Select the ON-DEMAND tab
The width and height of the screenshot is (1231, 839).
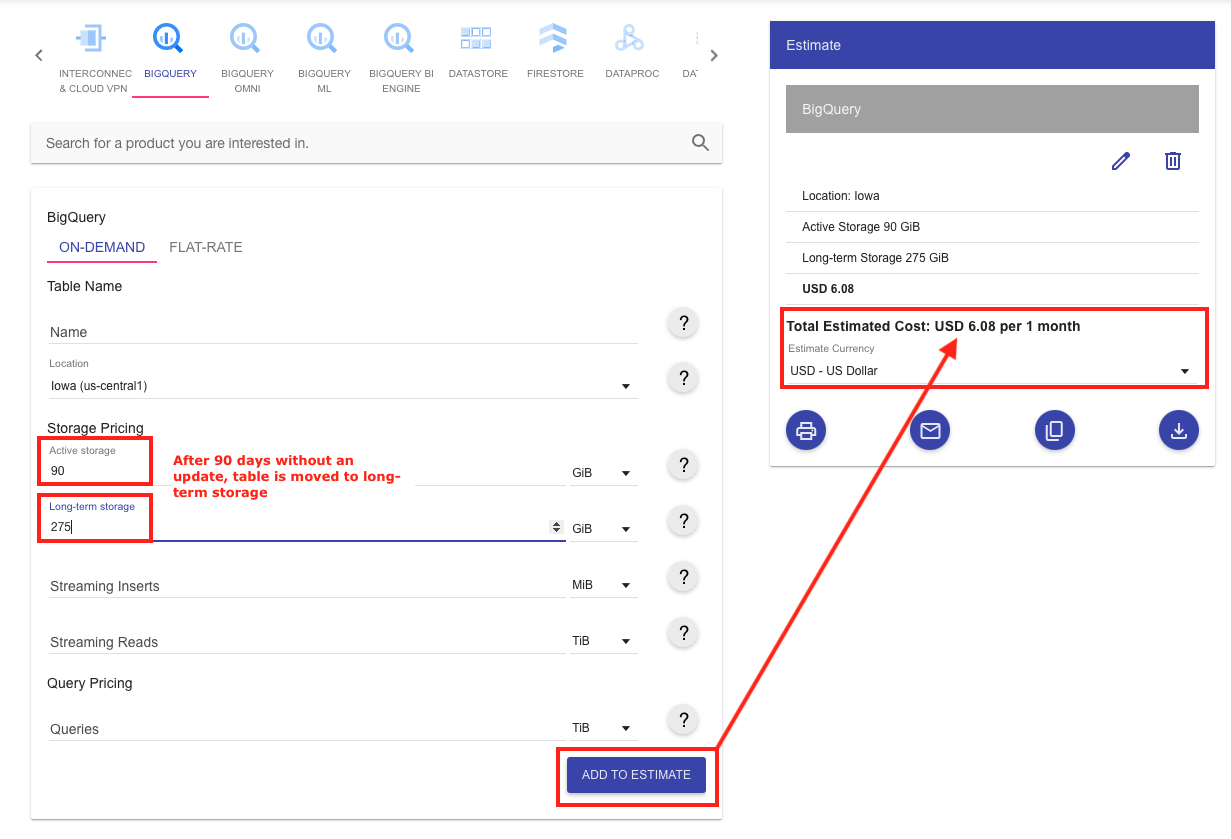click(x=102, y=247)
